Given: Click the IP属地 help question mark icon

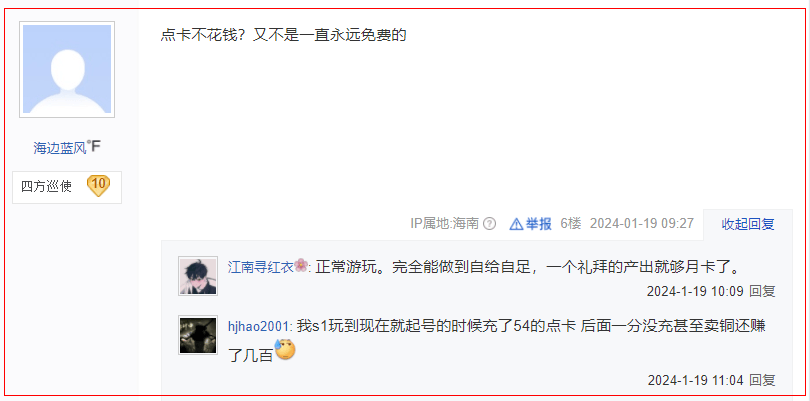Looking at the screenshot, I should coord(489,224).
